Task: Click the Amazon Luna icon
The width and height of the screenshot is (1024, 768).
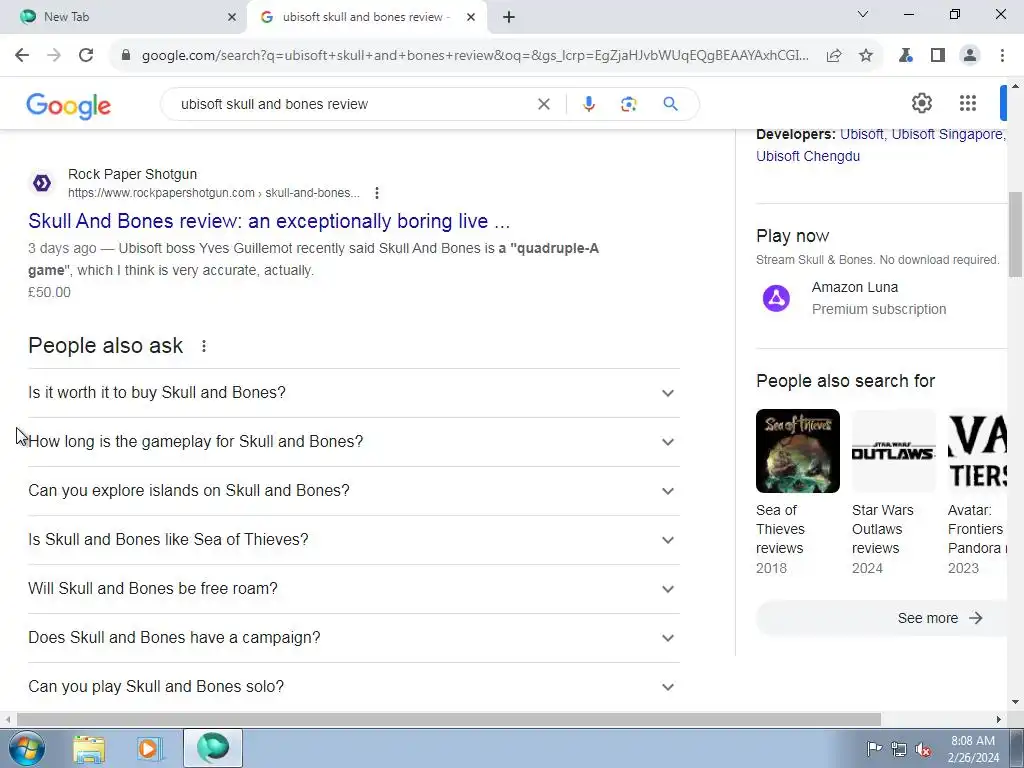Action: pos(776,298)
